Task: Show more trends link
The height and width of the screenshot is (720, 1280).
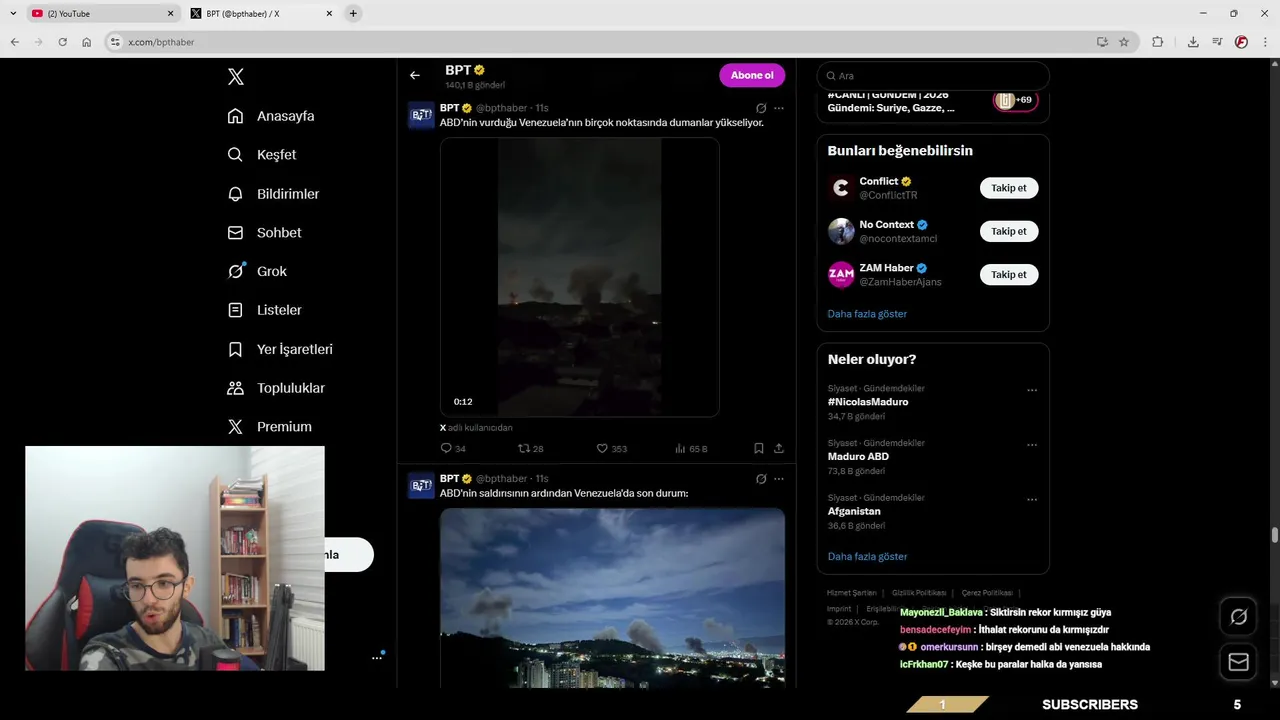Action: tap(867, 556)
